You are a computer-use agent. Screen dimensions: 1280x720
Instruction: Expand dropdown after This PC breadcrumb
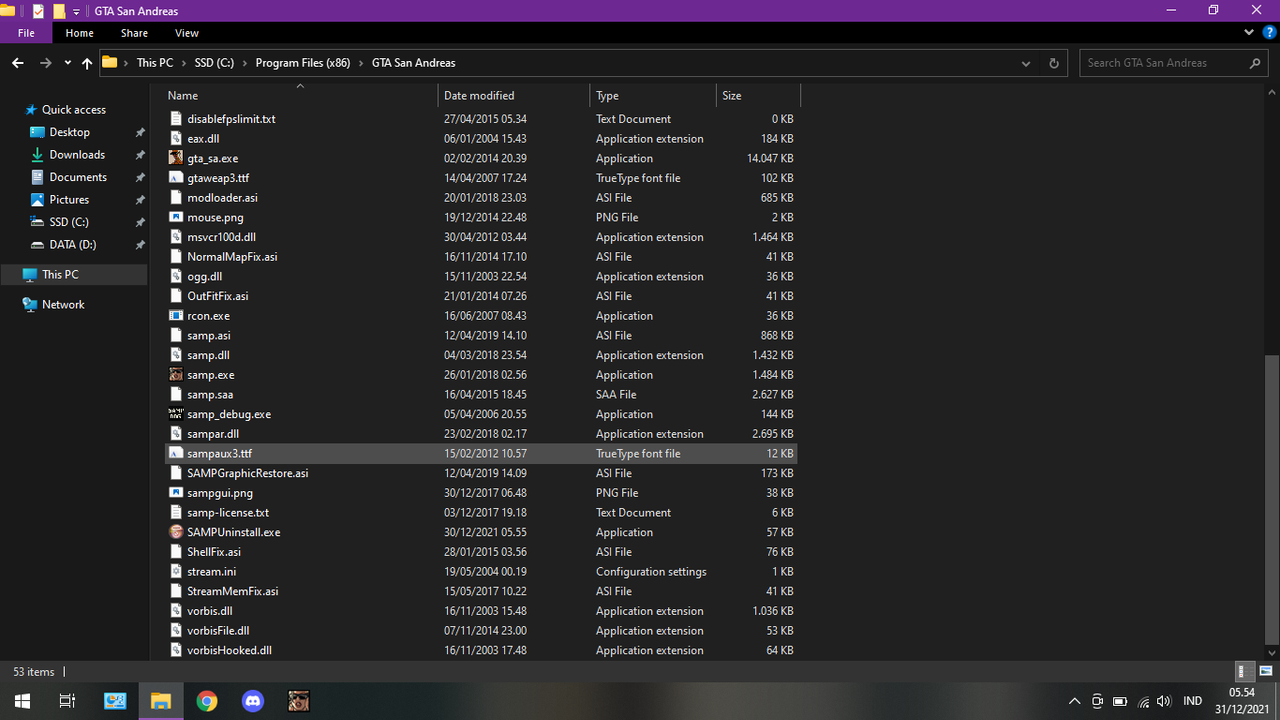(184, 63)
